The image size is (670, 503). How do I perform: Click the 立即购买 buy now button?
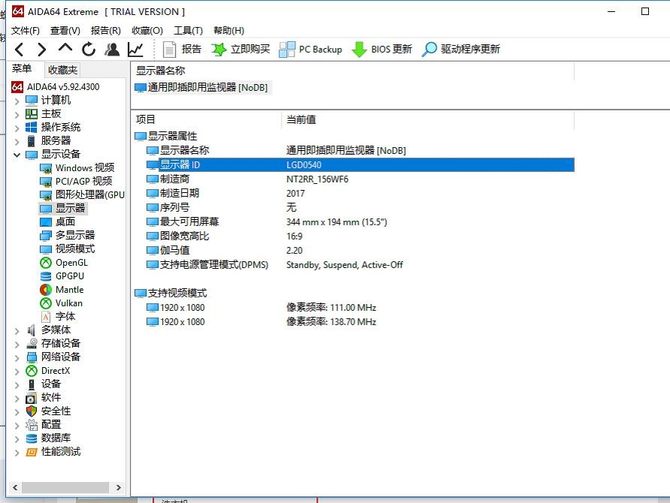[241, 50]
